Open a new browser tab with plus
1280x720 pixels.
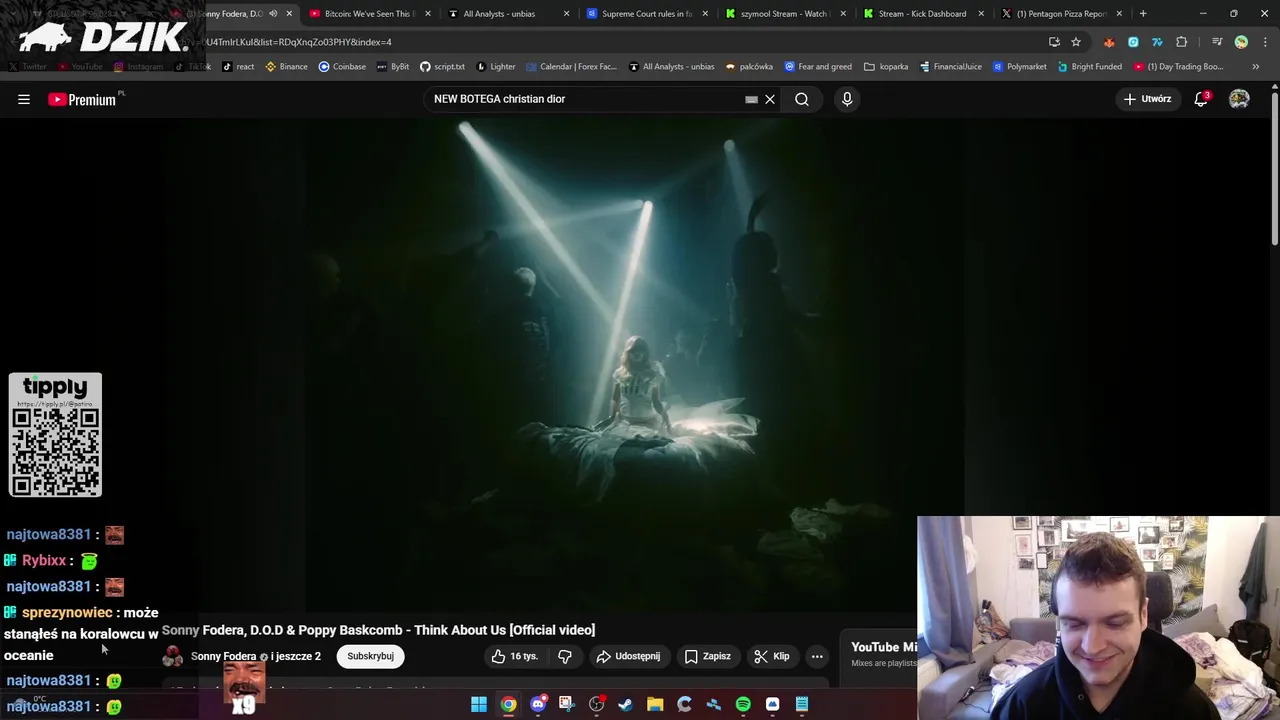point(1143,14)
